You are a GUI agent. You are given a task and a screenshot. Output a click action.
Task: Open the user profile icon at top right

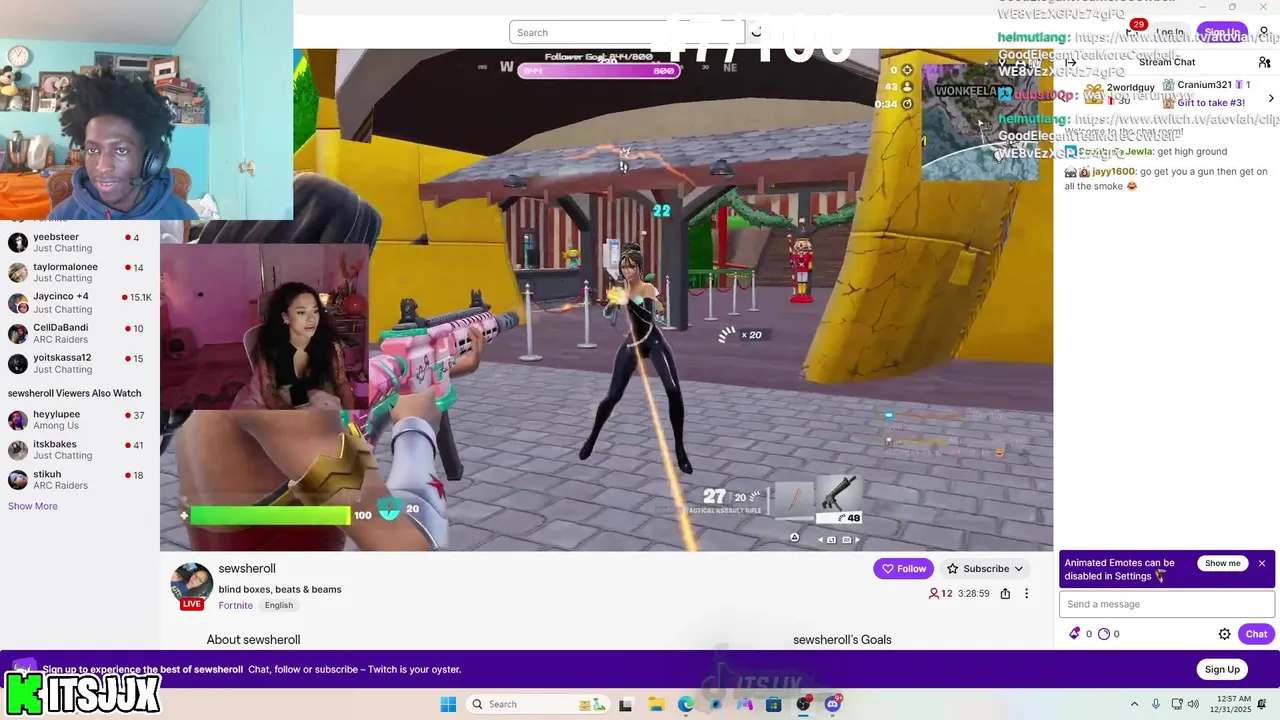(1264, 32)
